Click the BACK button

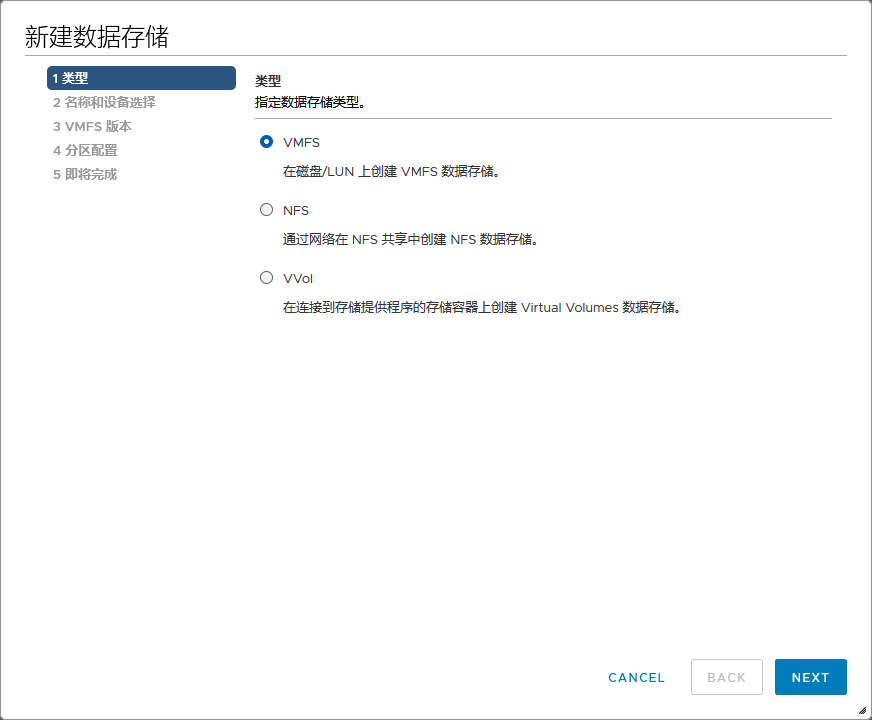pyautogui.click(x=727, y=677)
